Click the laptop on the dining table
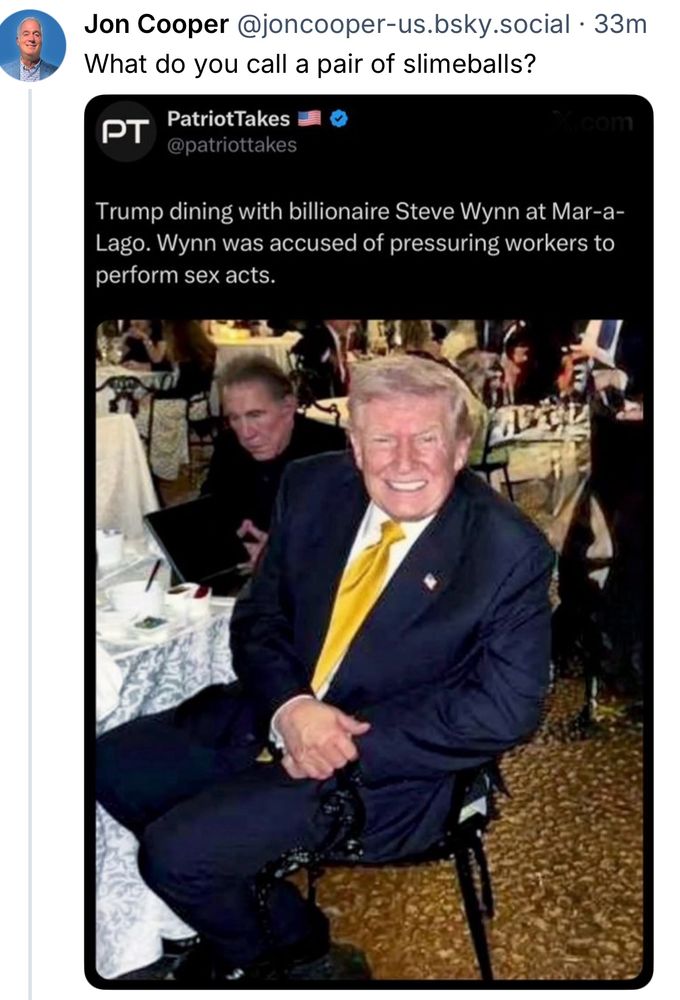 click(x=197, y=541)
